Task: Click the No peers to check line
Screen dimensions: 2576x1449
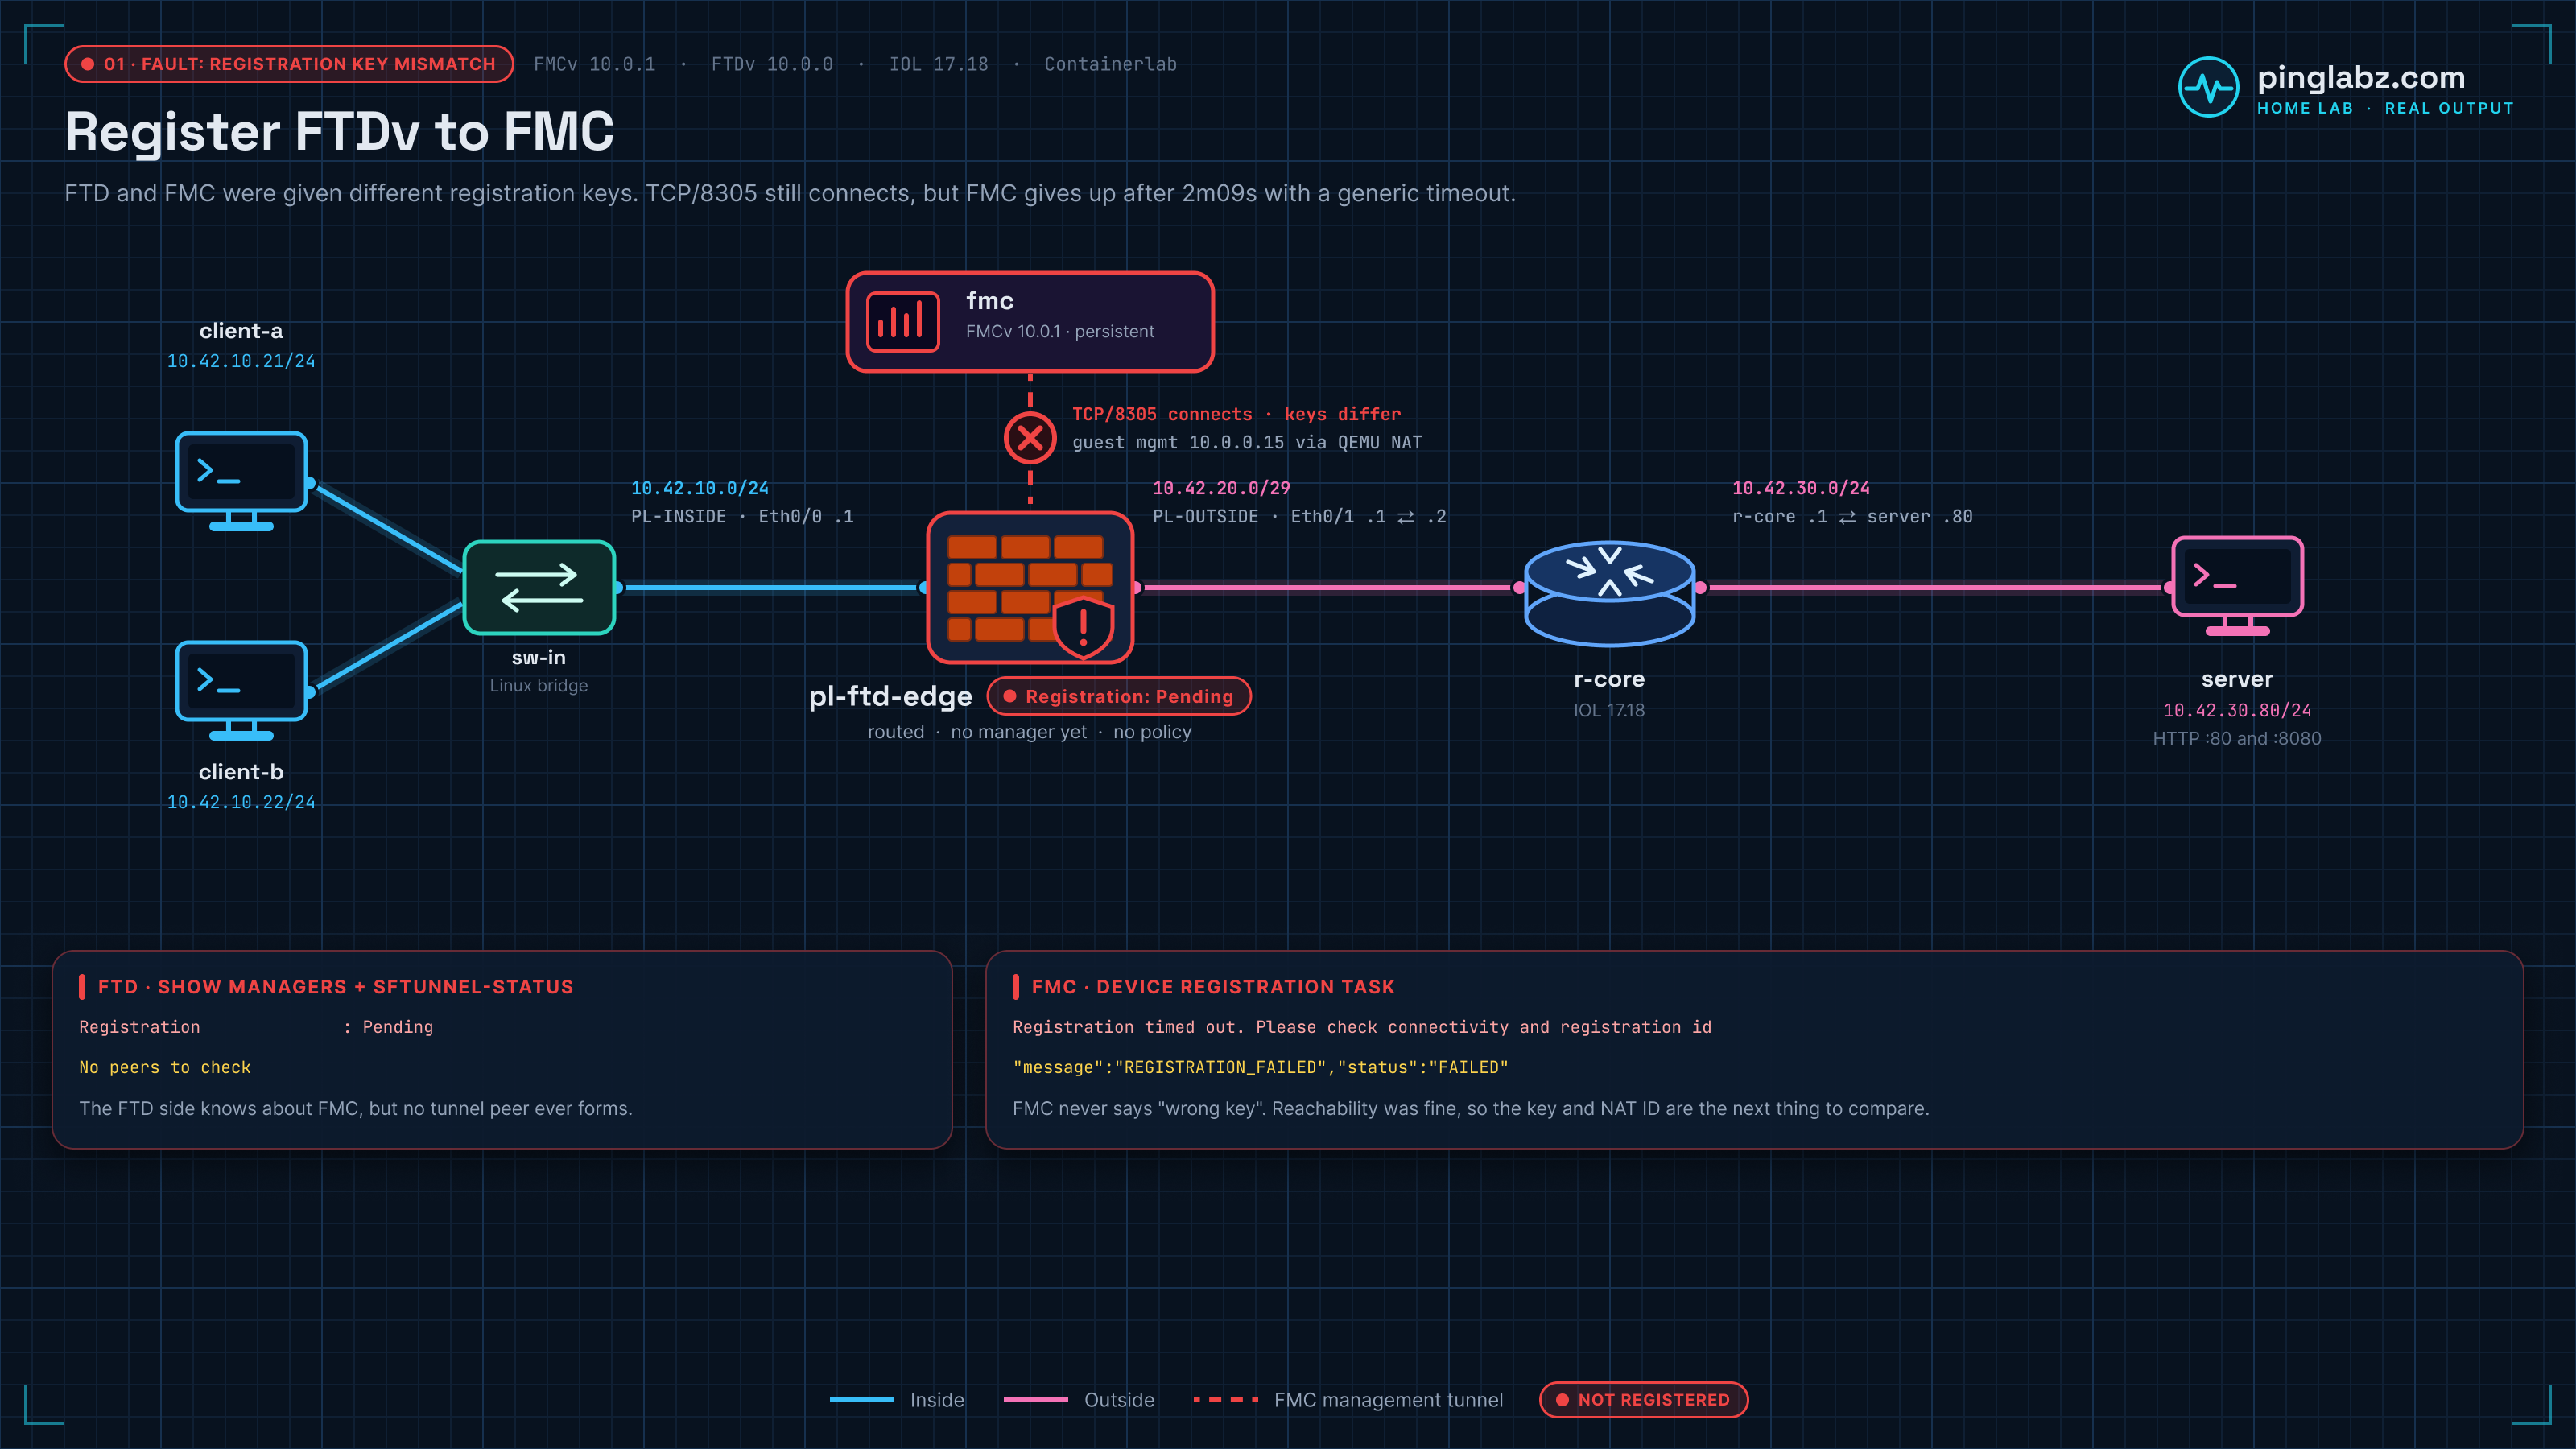Action: coord(165,1067)
